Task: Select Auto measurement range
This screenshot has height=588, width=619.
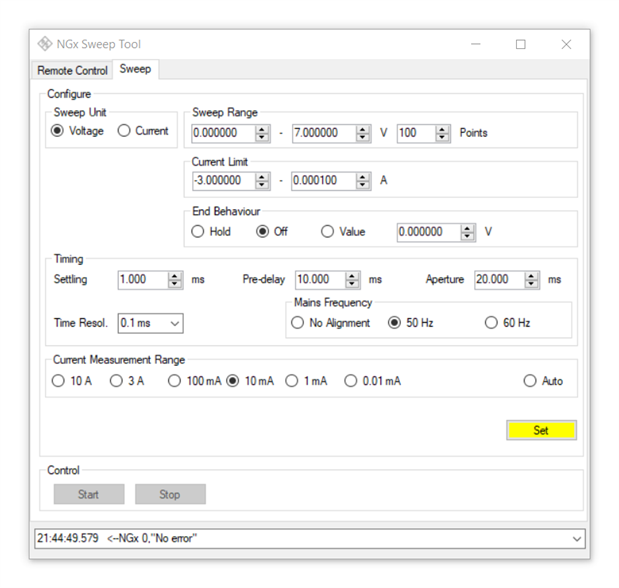Action: coord(543,381)
